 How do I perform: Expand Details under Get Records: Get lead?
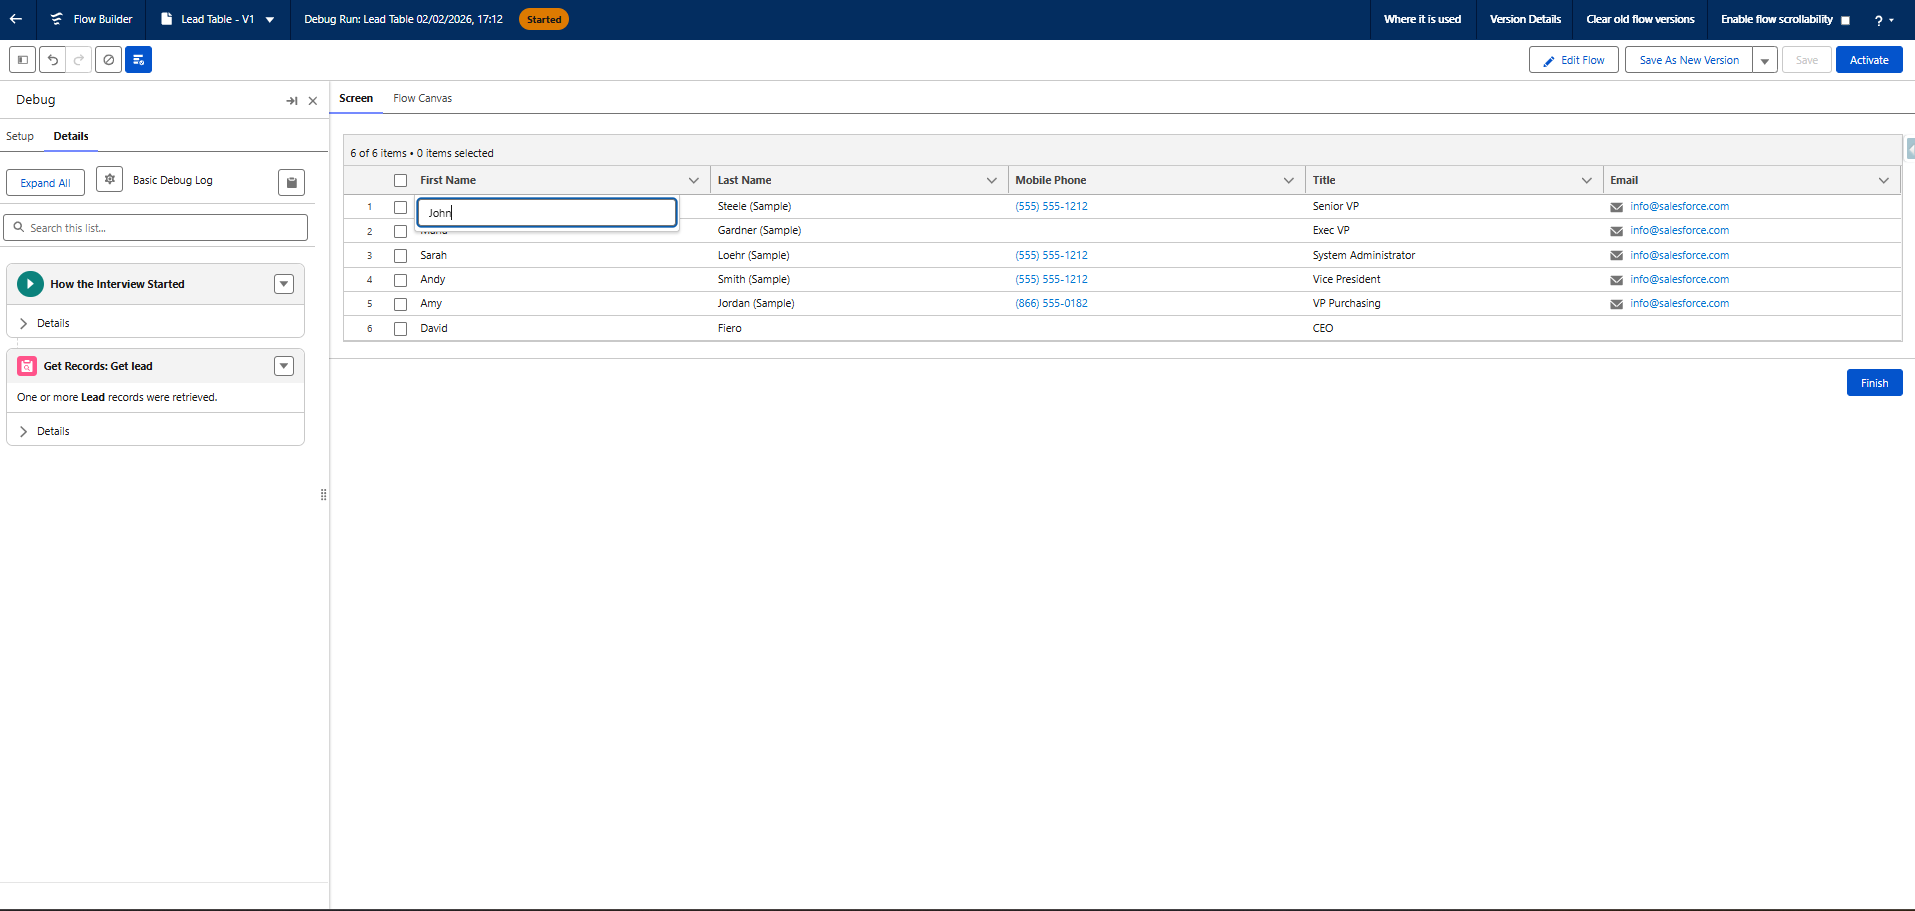[24, 432]
